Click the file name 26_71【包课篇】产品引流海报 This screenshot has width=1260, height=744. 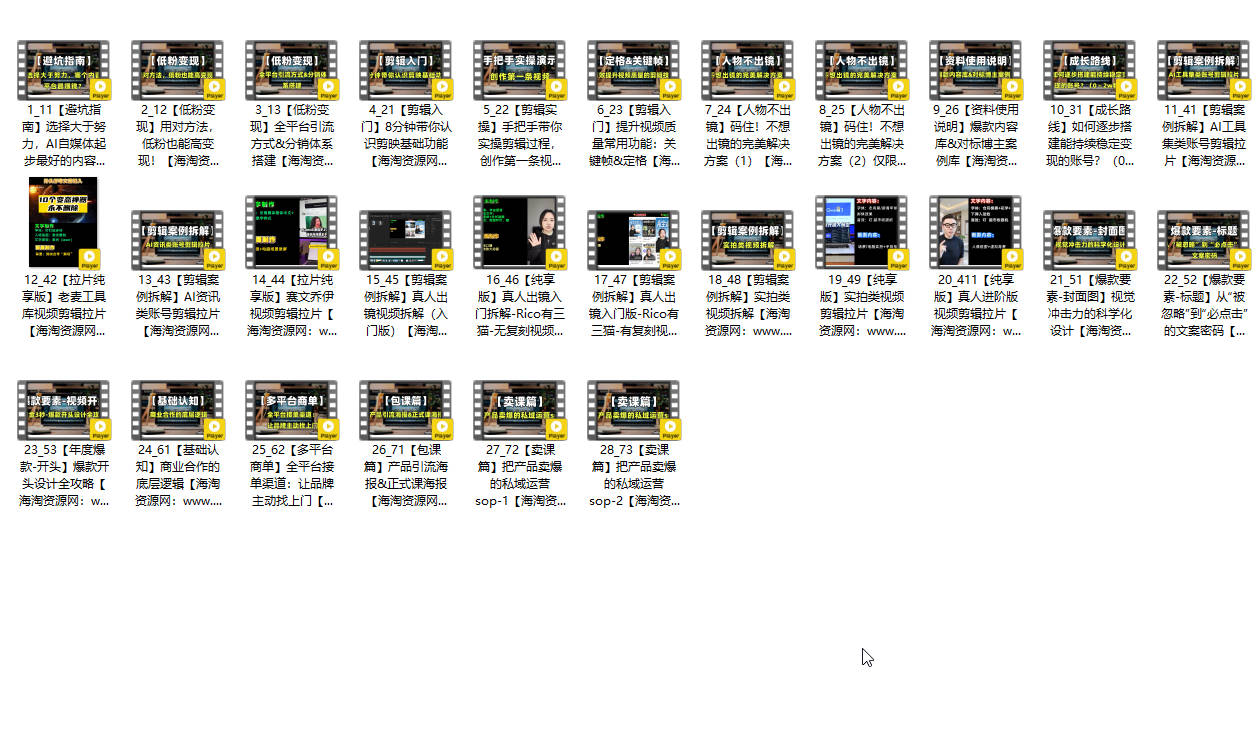point(406,475)
